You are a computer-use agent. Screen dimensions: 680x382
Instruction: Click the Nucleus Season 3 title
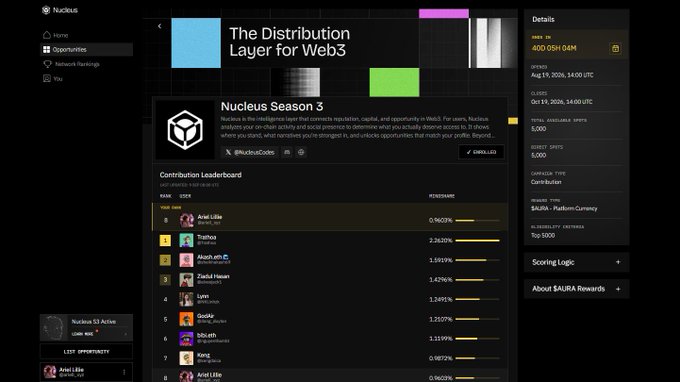pos(272,107)
